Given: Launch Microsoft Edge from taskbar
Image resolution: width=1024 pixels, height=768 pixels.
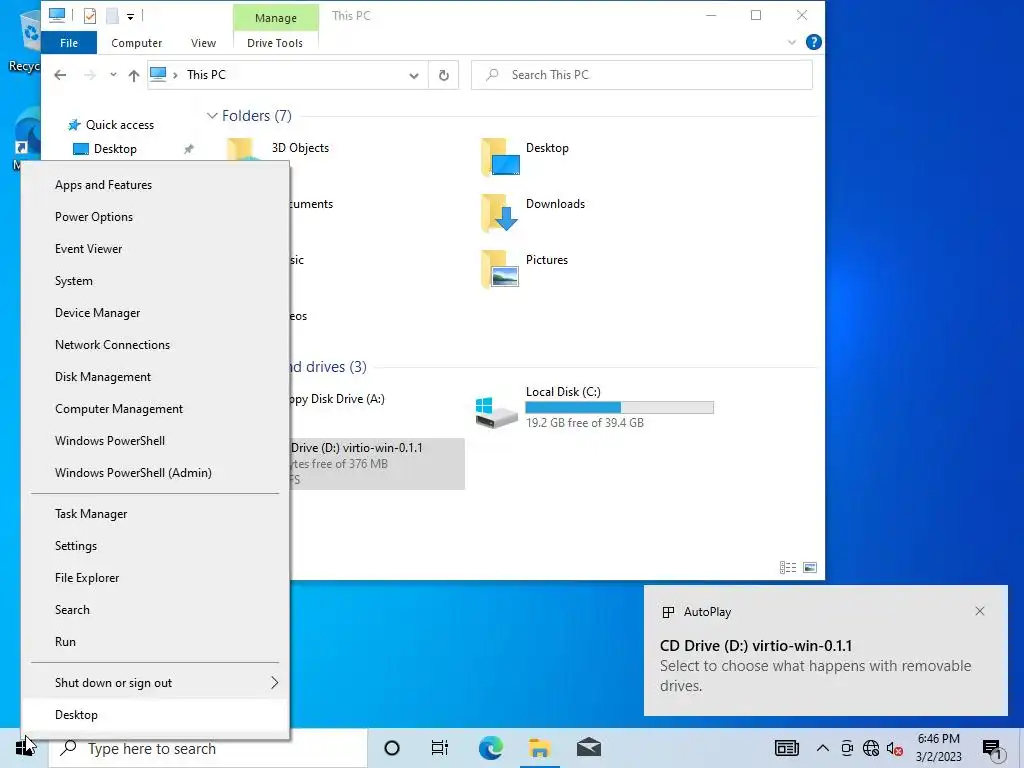Looking at the screenshot, I should [490, 748].
